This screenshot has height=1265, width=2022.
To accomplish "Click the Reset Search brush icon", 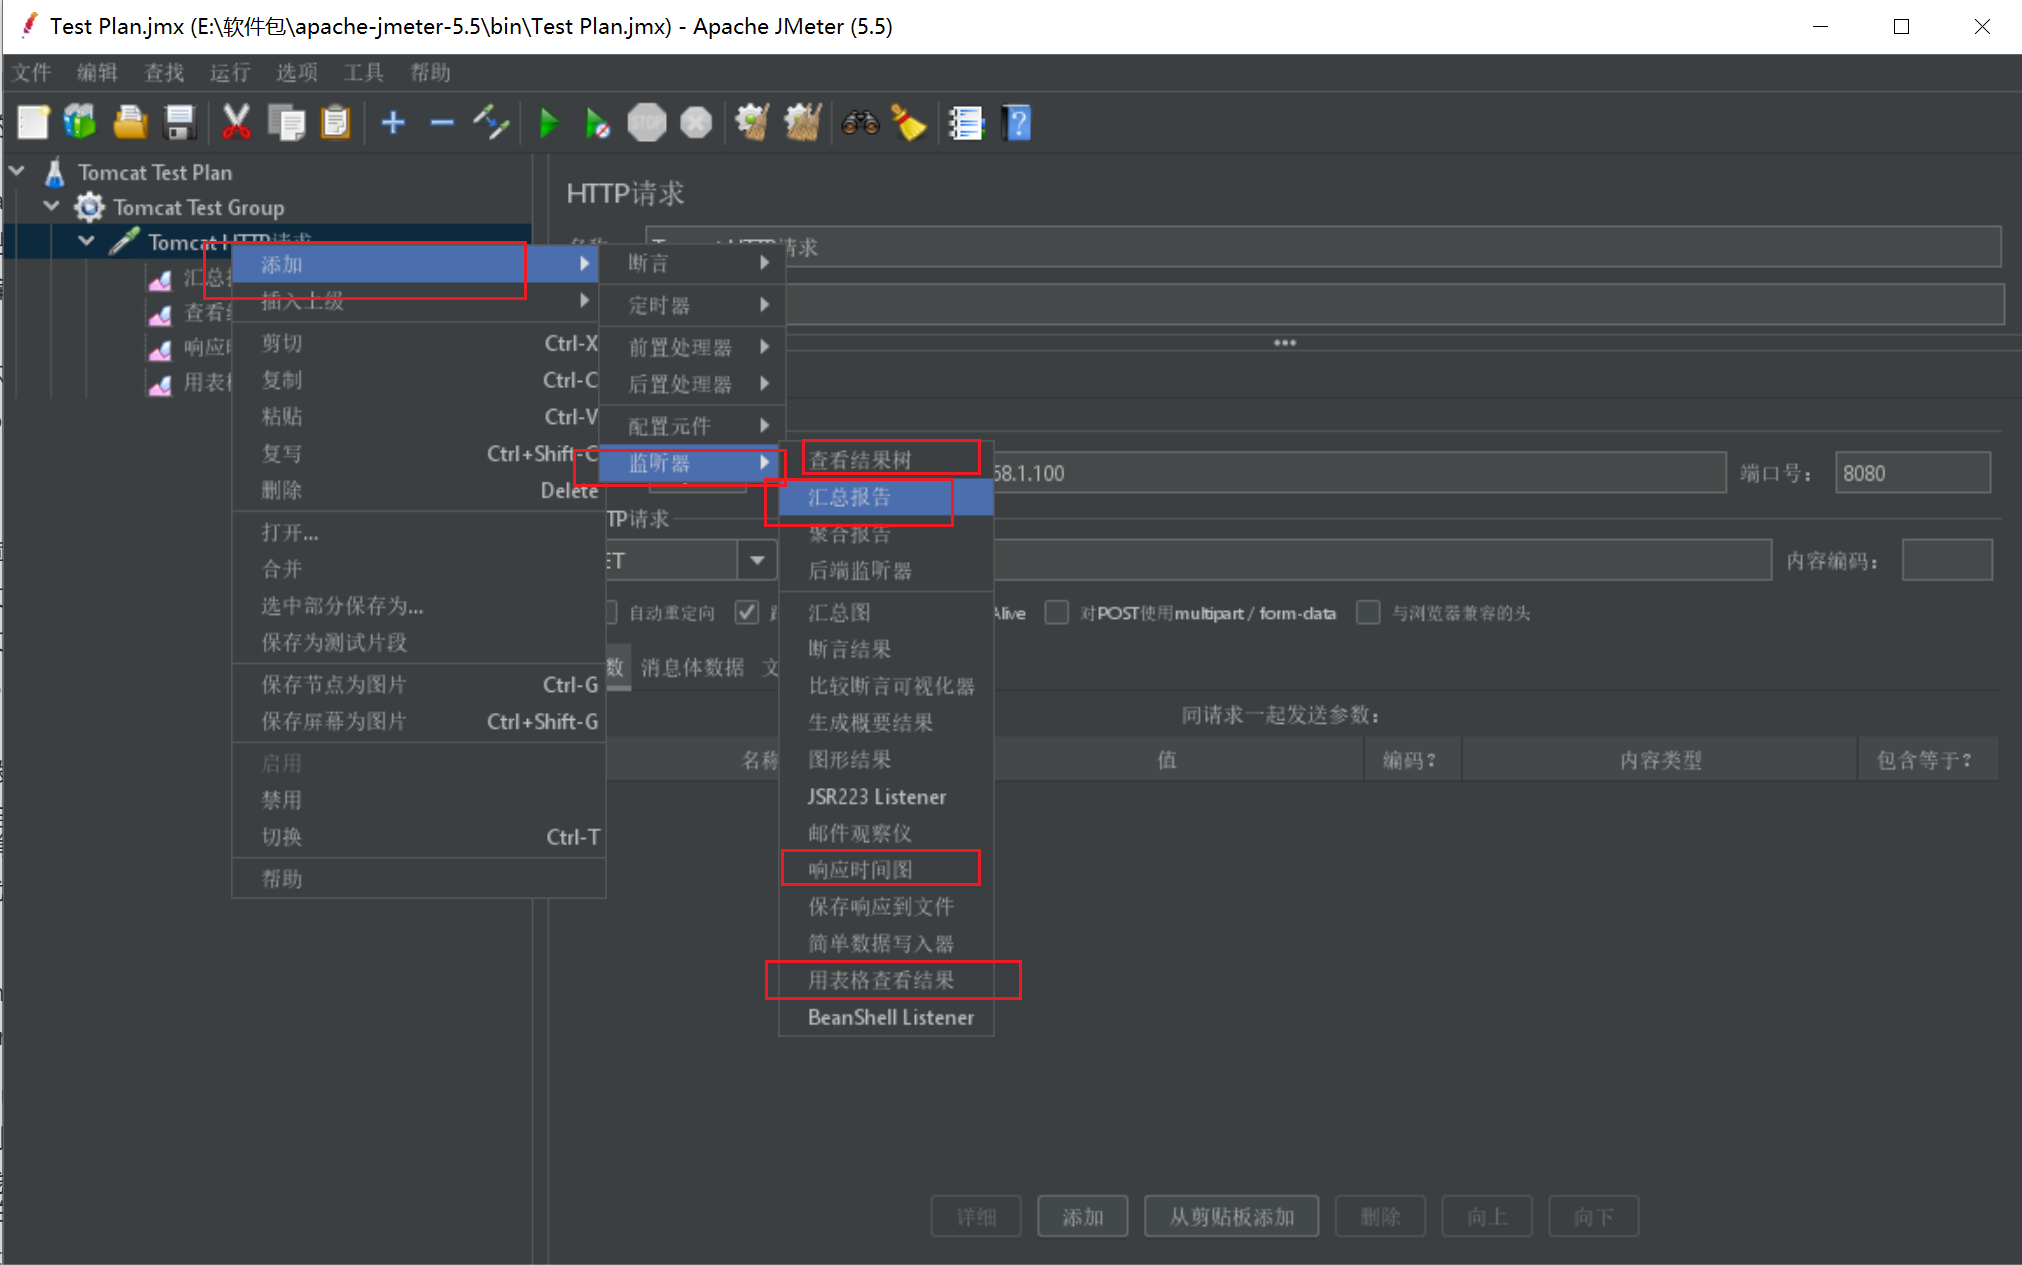I will (x=909, y=123).
